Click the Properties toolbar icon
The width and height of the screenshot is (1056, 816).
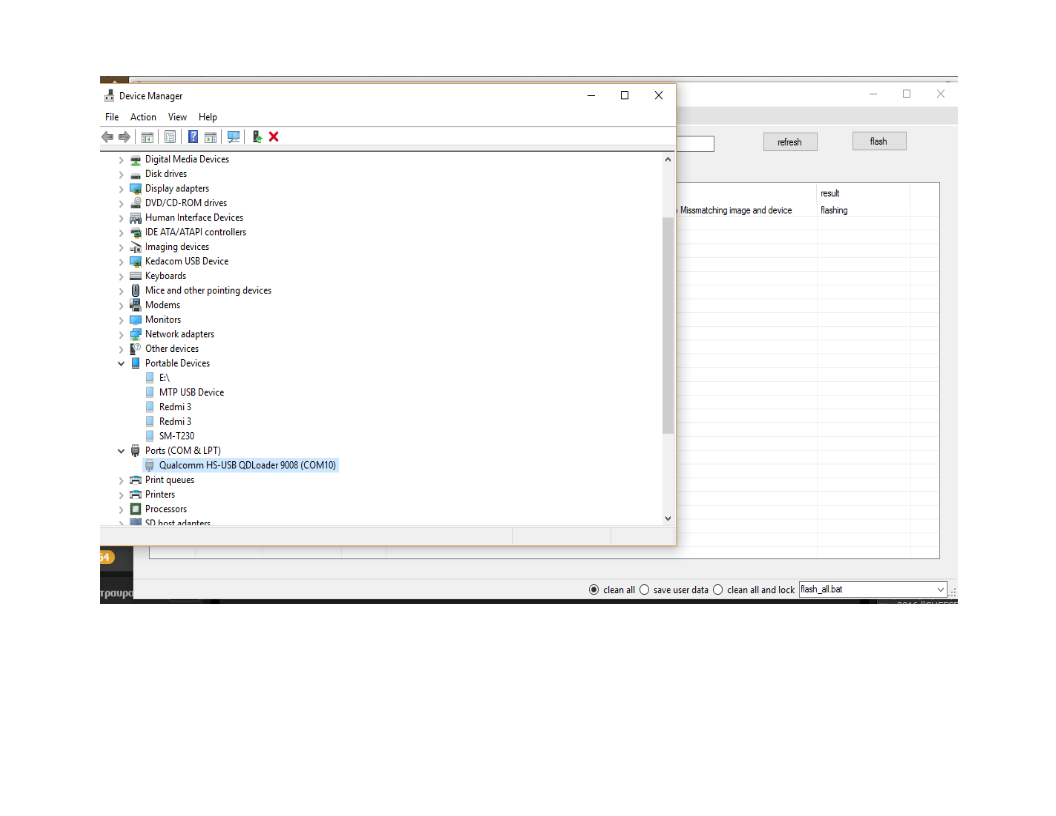click(170, 137)
